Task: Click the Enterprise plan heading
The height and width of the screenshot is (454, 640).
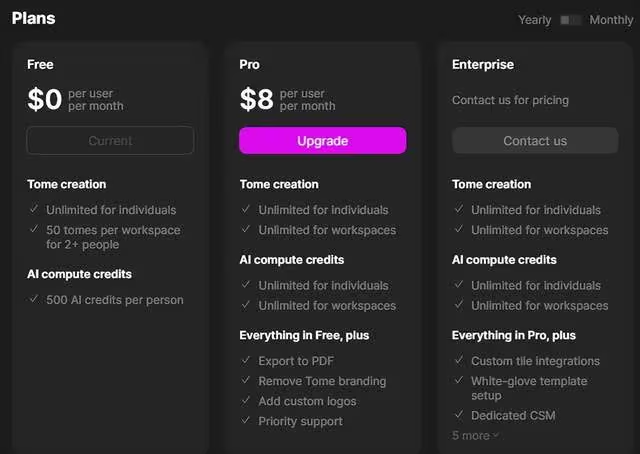Action: [x=482, y=64]
